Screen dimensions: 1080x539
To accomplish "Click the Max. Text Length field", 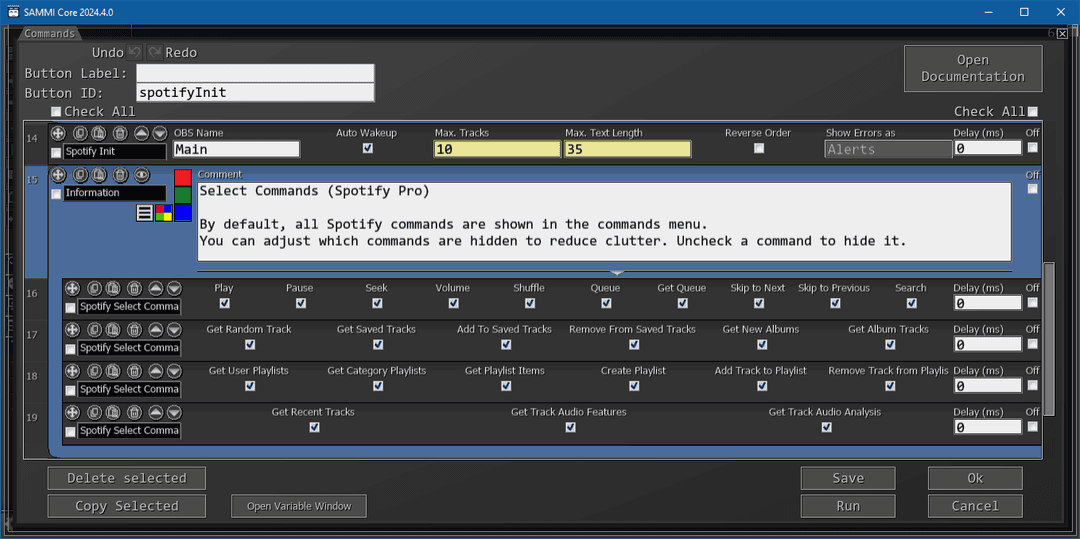I will (x=627, y=149).
